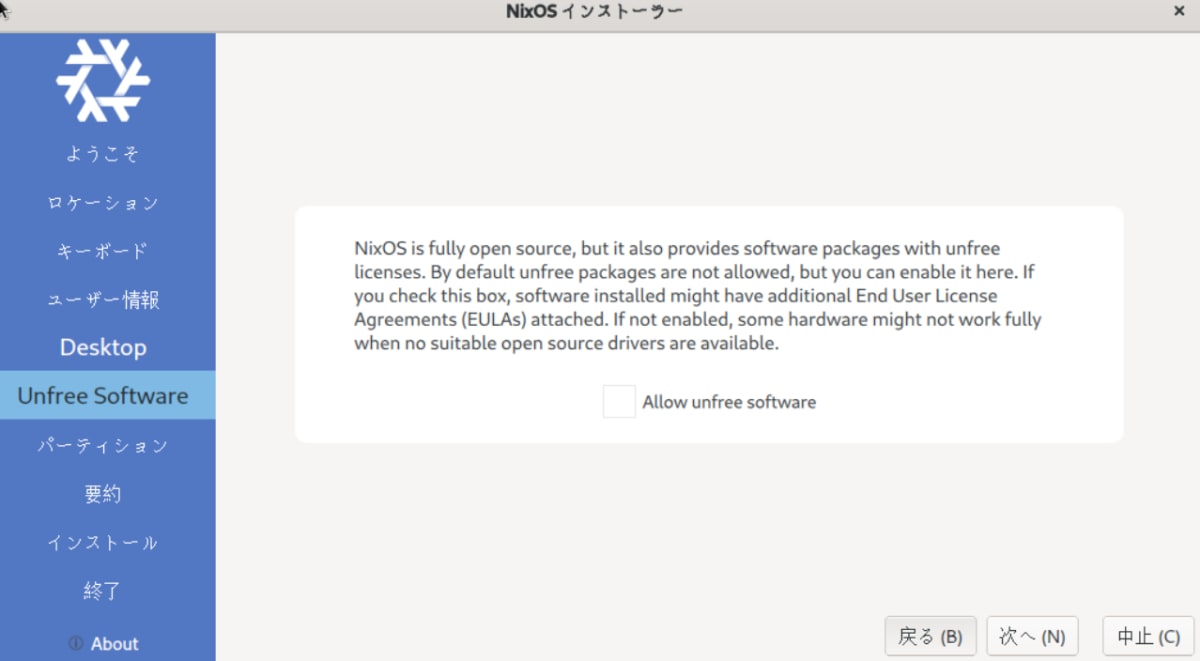Jump to the パーティション step
The image size is (1200, 661).
[x=103, y=444]
